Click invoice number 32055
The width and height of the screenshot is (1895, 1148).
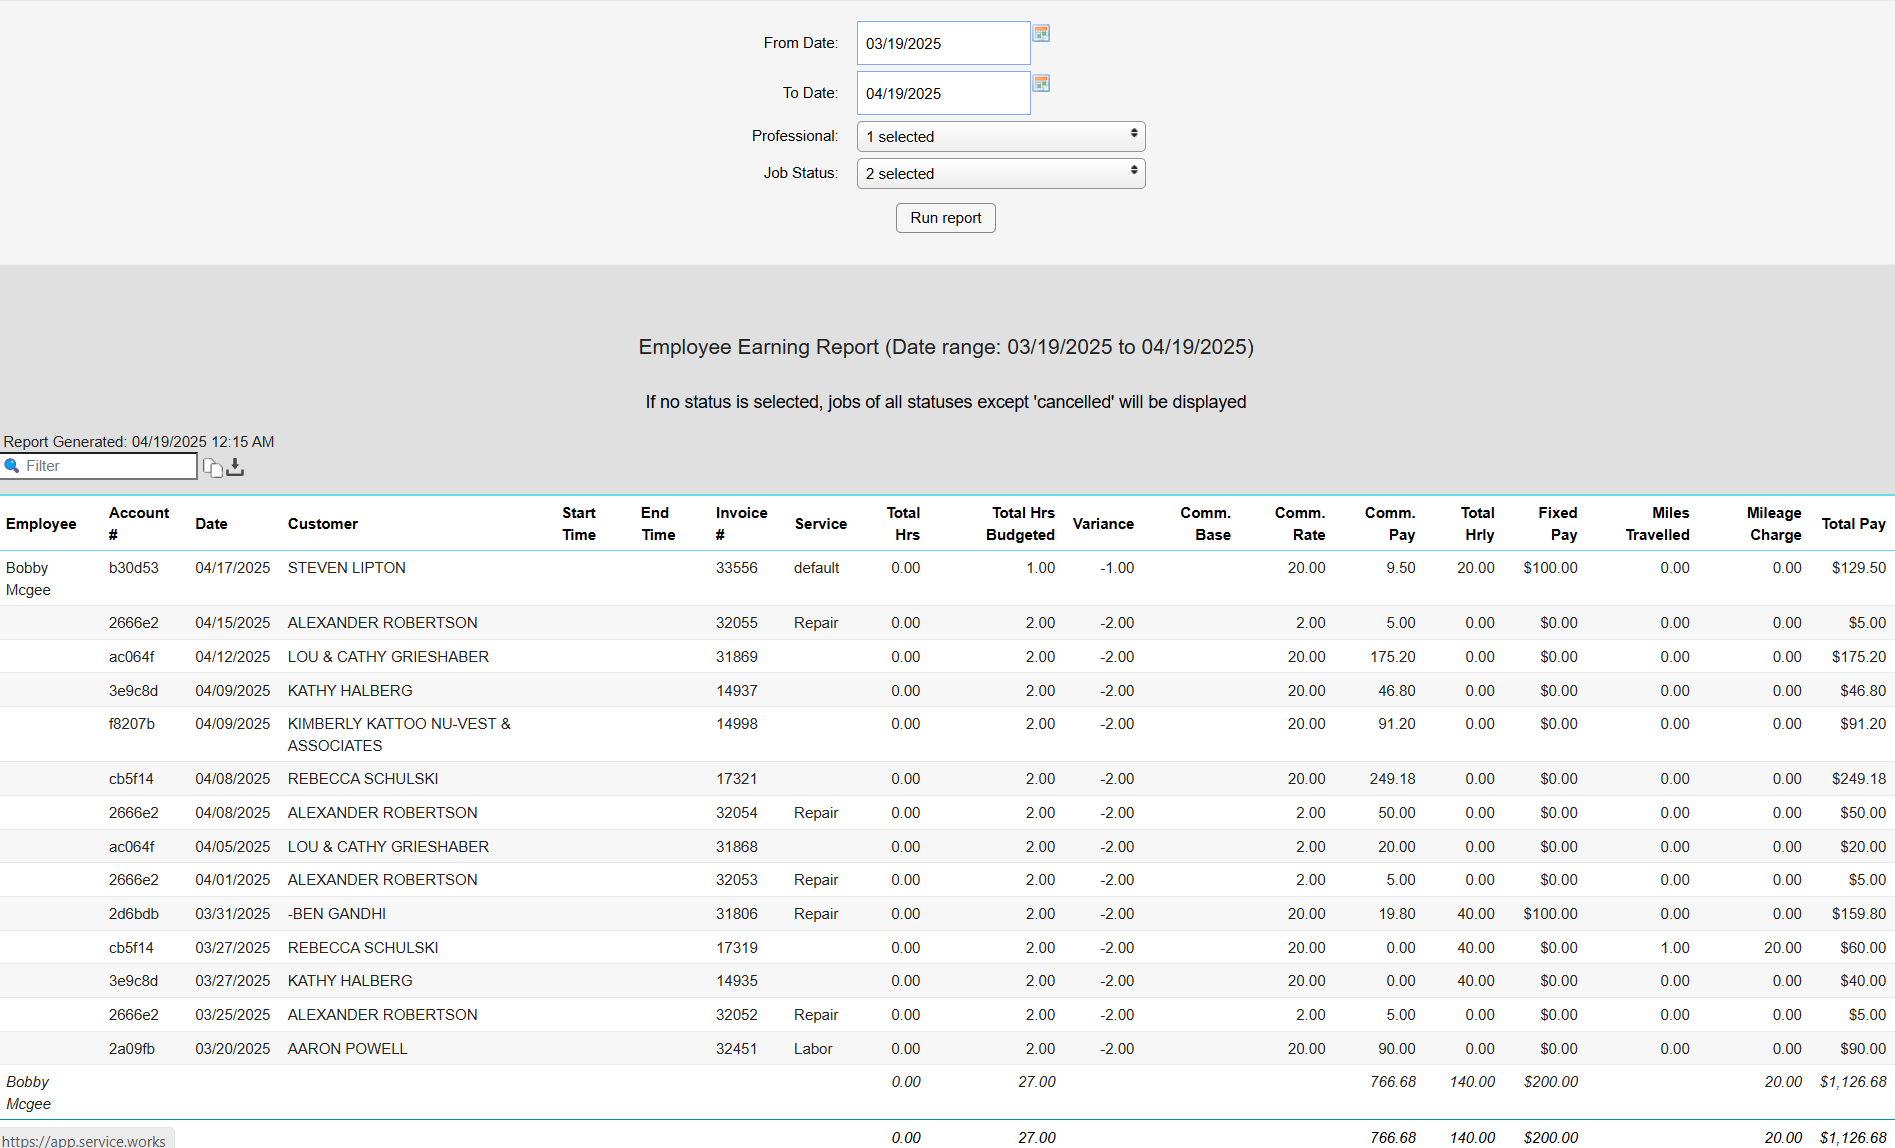(x=737, y=623)
